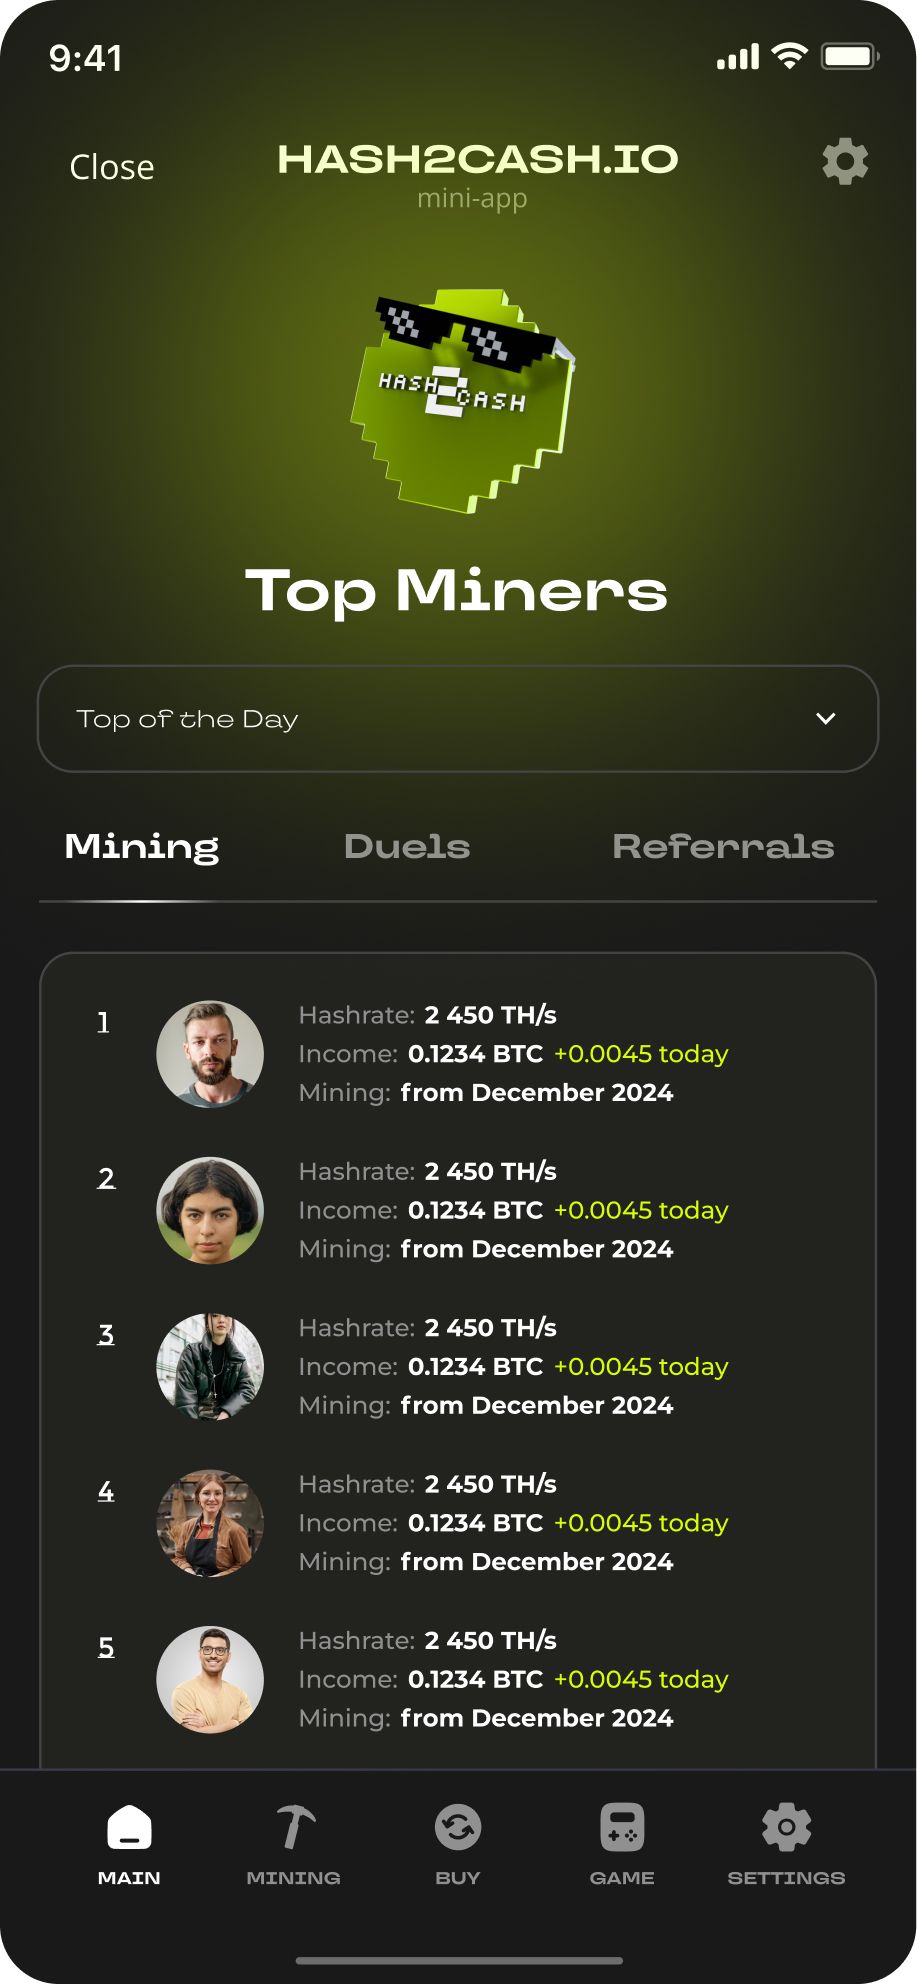This screenshot has width=917, height=1984.
Task: Switch to the Duels tab
Action: tap(407, 847)
